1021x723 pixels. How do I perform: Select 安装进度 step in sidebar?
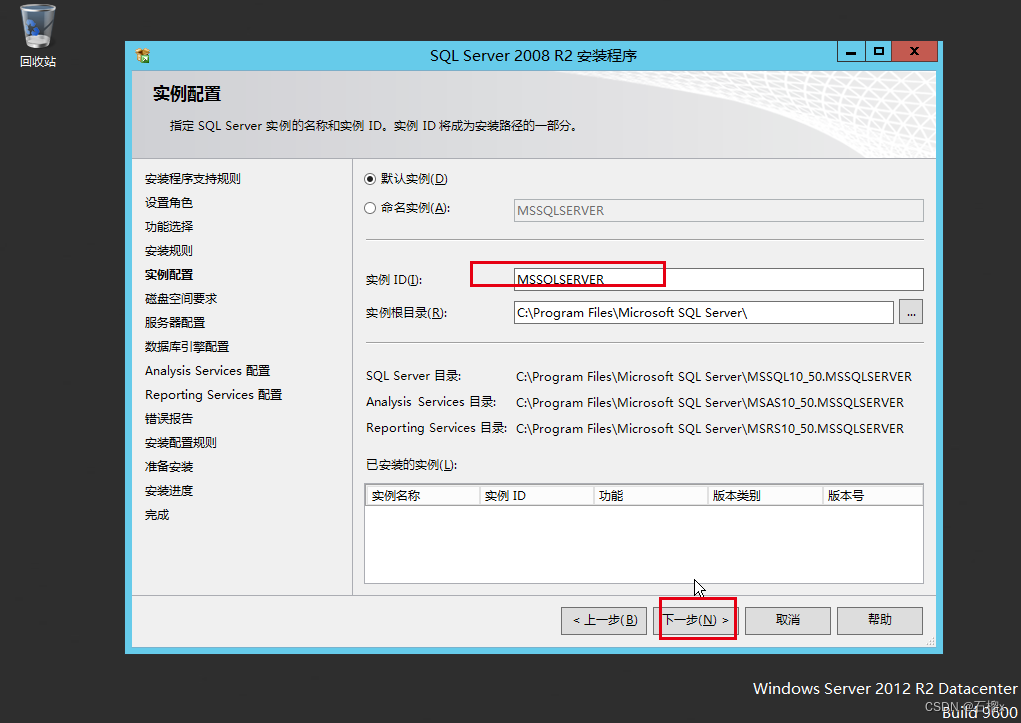click(x=169, y=491)
